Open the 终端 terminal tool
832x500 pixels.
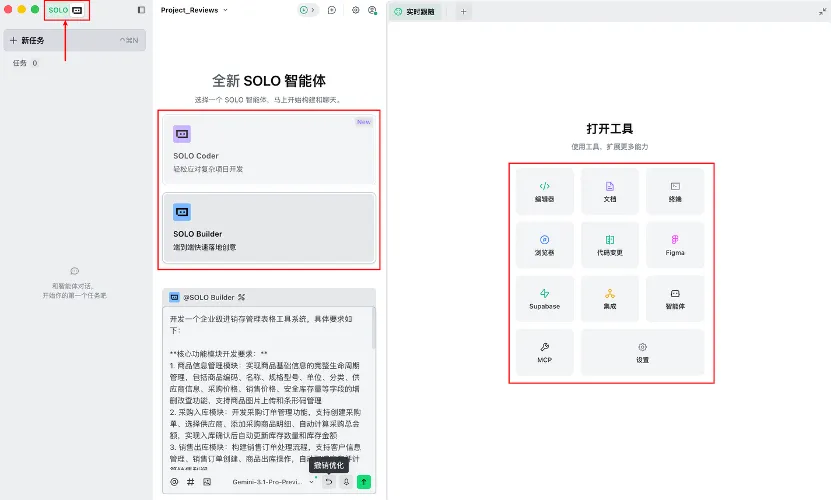(x=675, y=192)
